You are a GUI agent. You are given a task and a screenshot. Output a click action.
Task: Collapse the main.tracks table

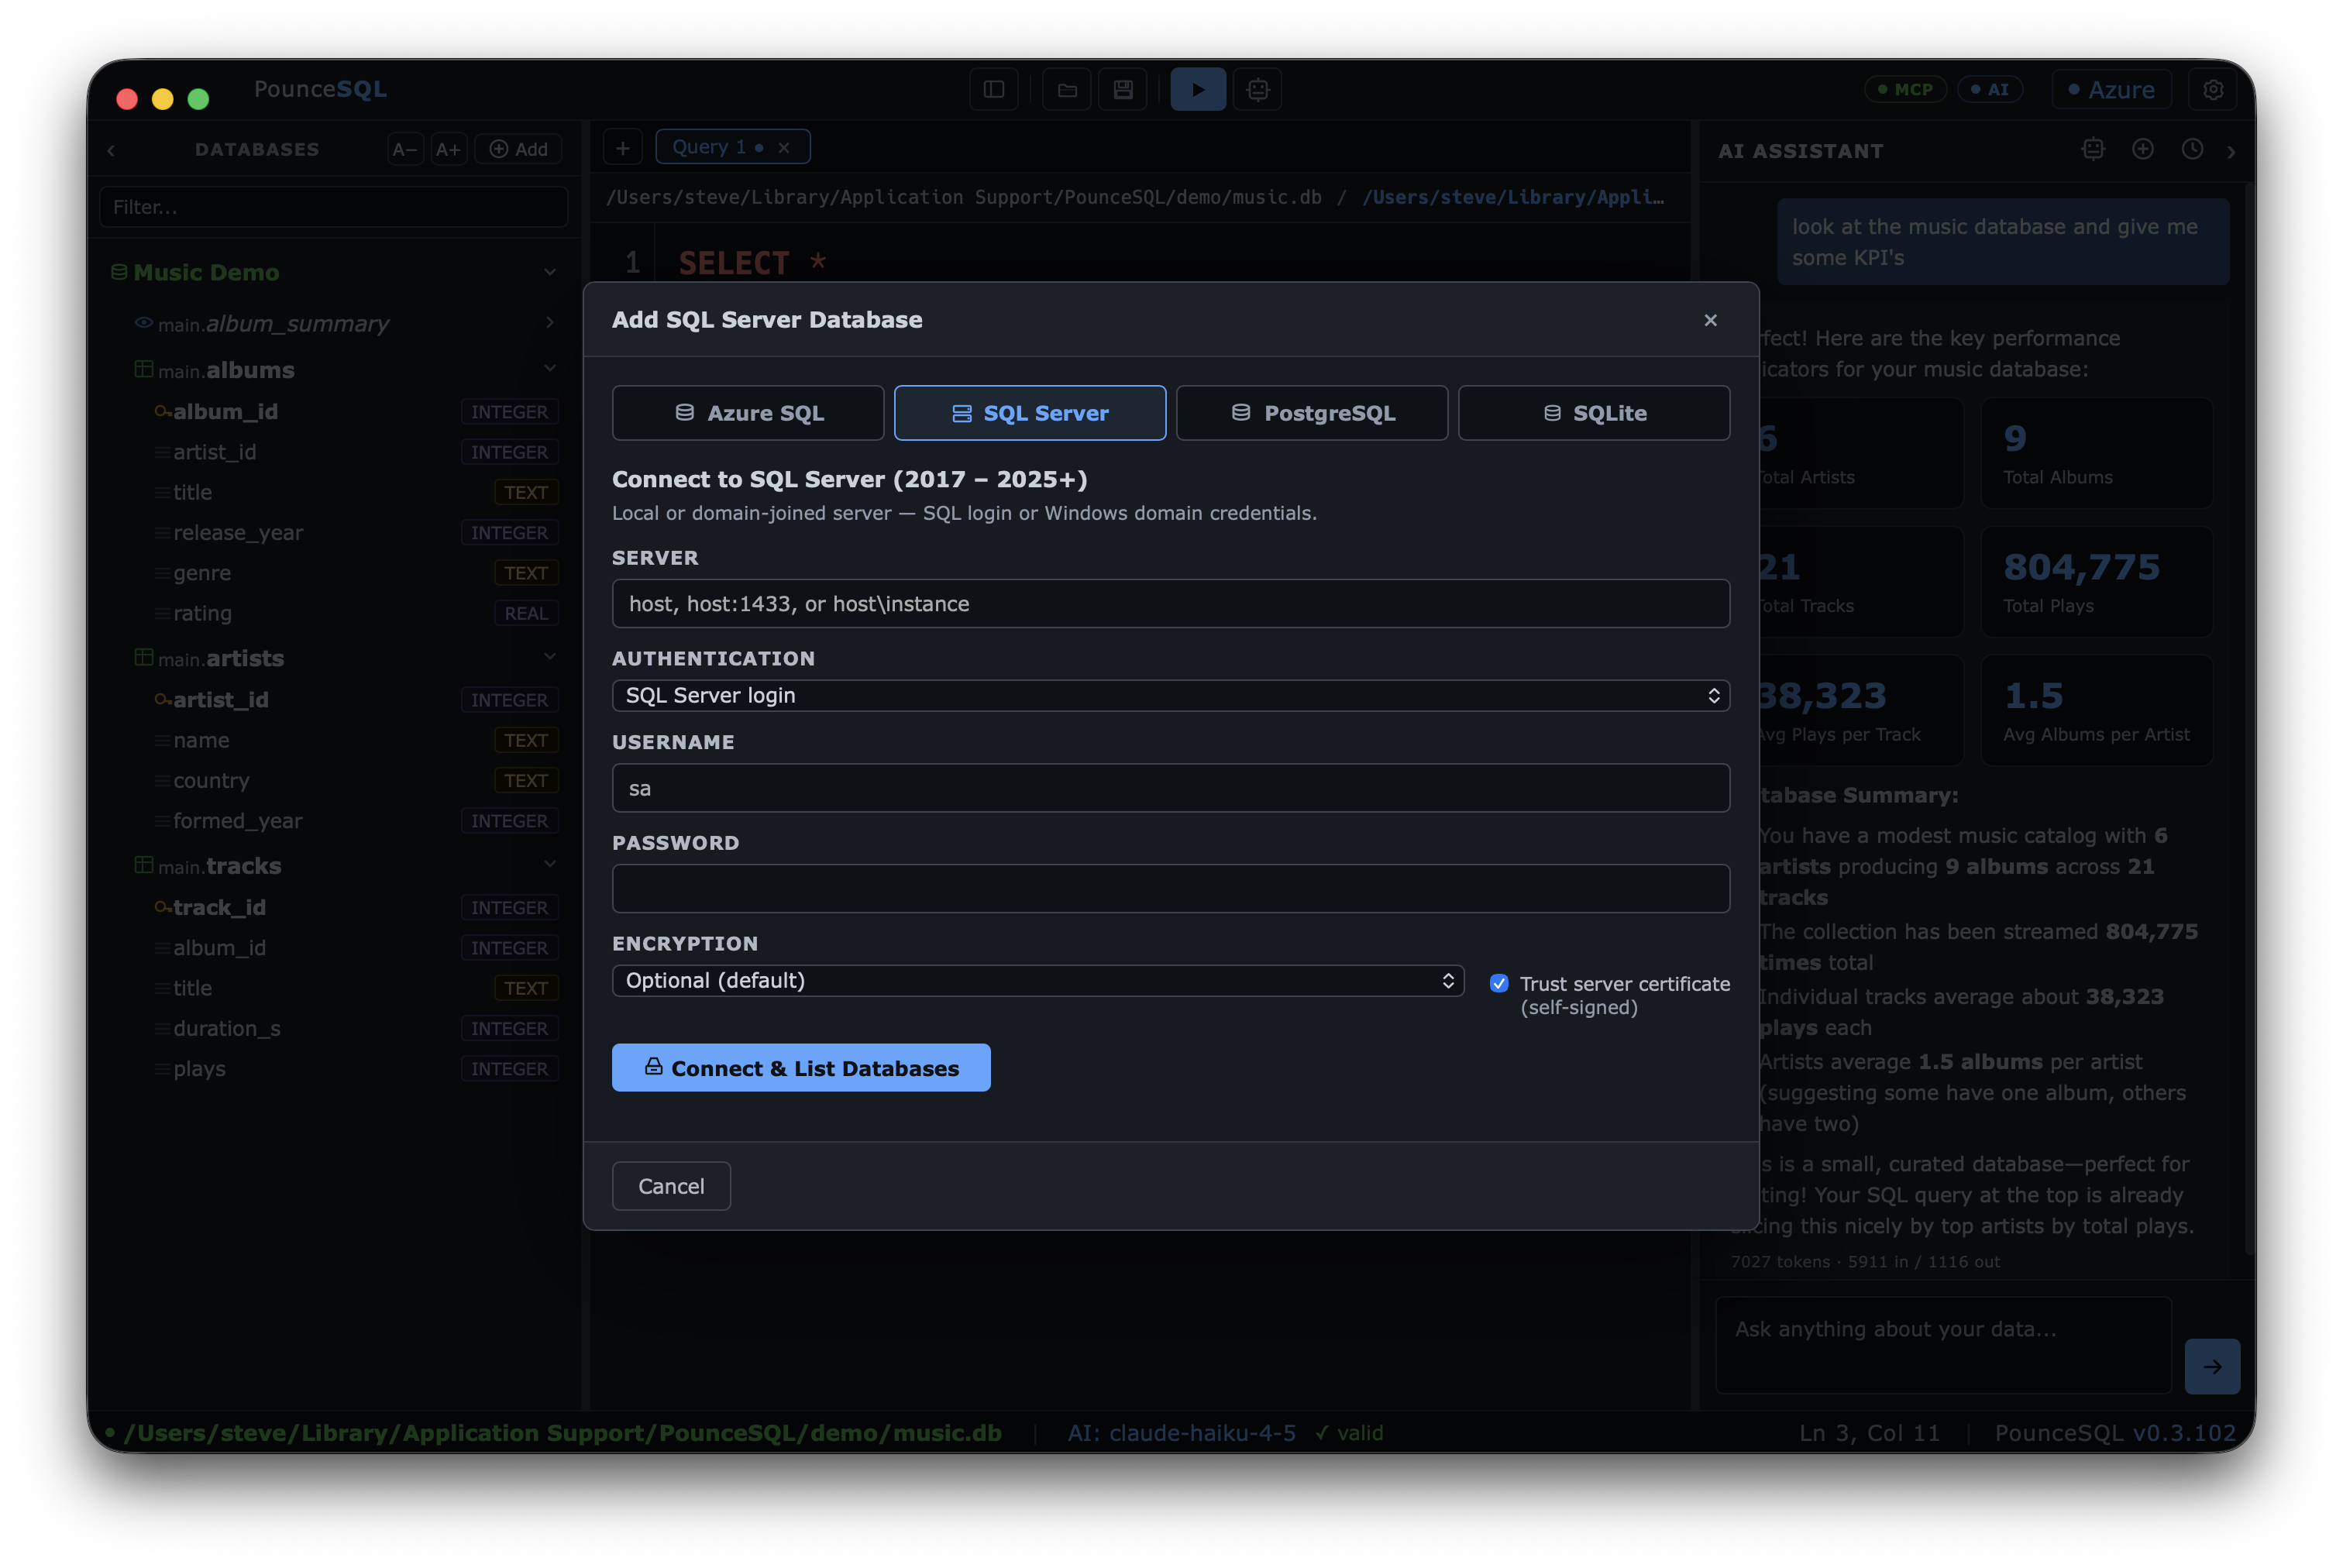(550, 864)
